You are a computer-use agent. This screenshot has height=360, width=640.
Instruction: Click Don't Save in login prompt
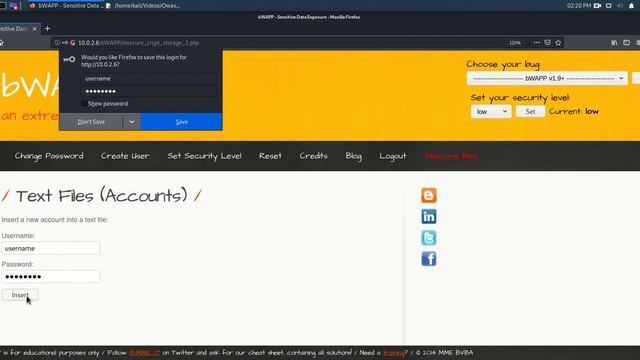coord(91,122)
